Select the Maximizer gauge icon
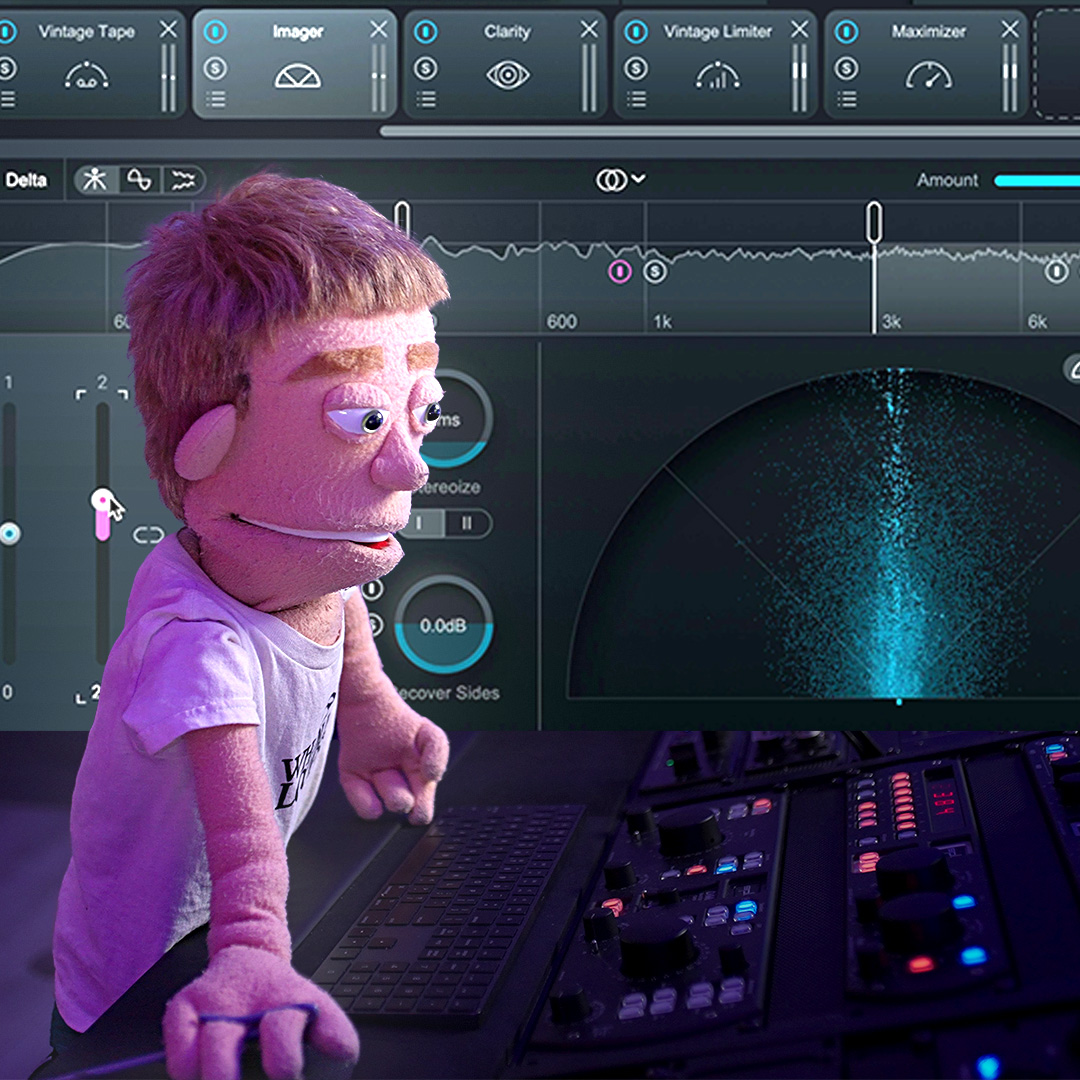This screenshot has width=1080, height=1080. coord(928,76)
